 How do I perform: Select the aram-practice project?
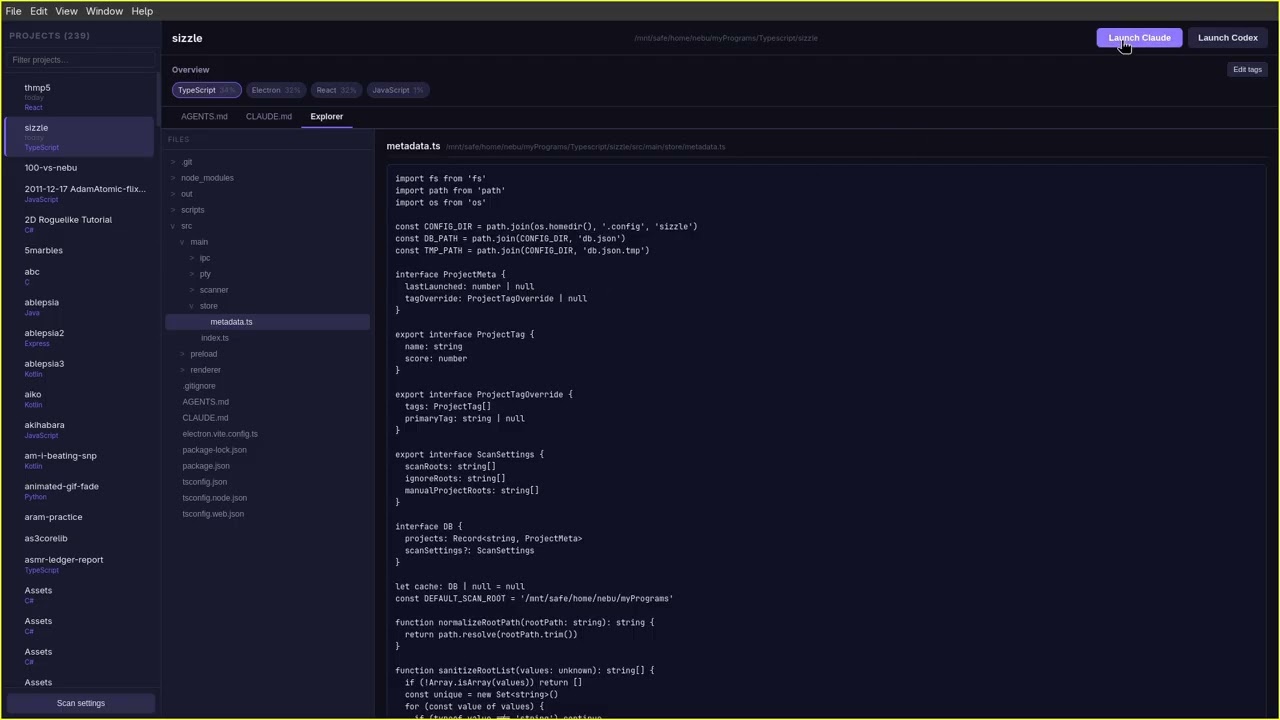pos(80,517)
